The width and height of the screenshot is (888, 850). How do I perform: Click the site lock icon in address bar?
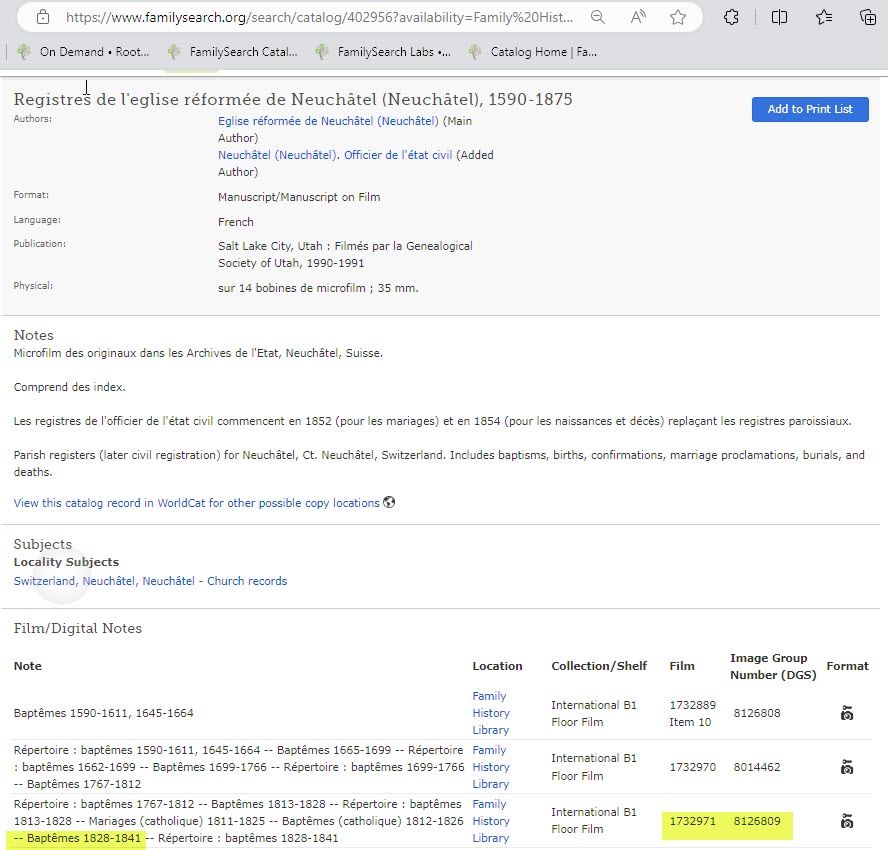point(42,18)
